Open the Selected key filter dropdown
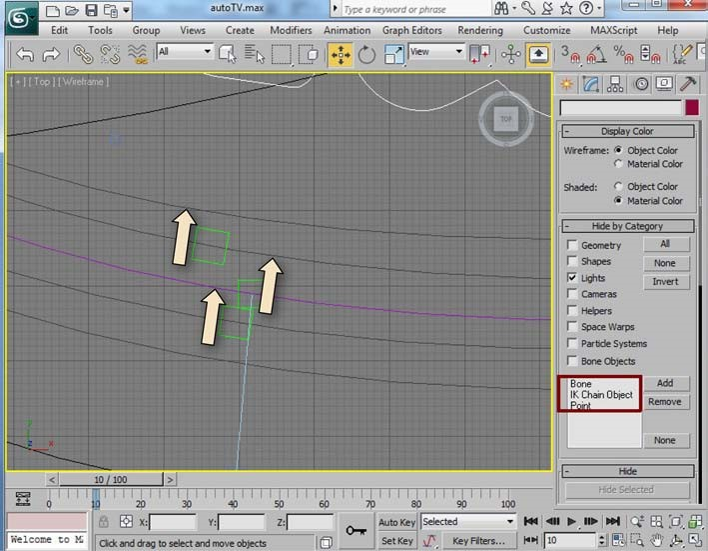This screenshot has height=551, width=708. click(x=468, y=522)
